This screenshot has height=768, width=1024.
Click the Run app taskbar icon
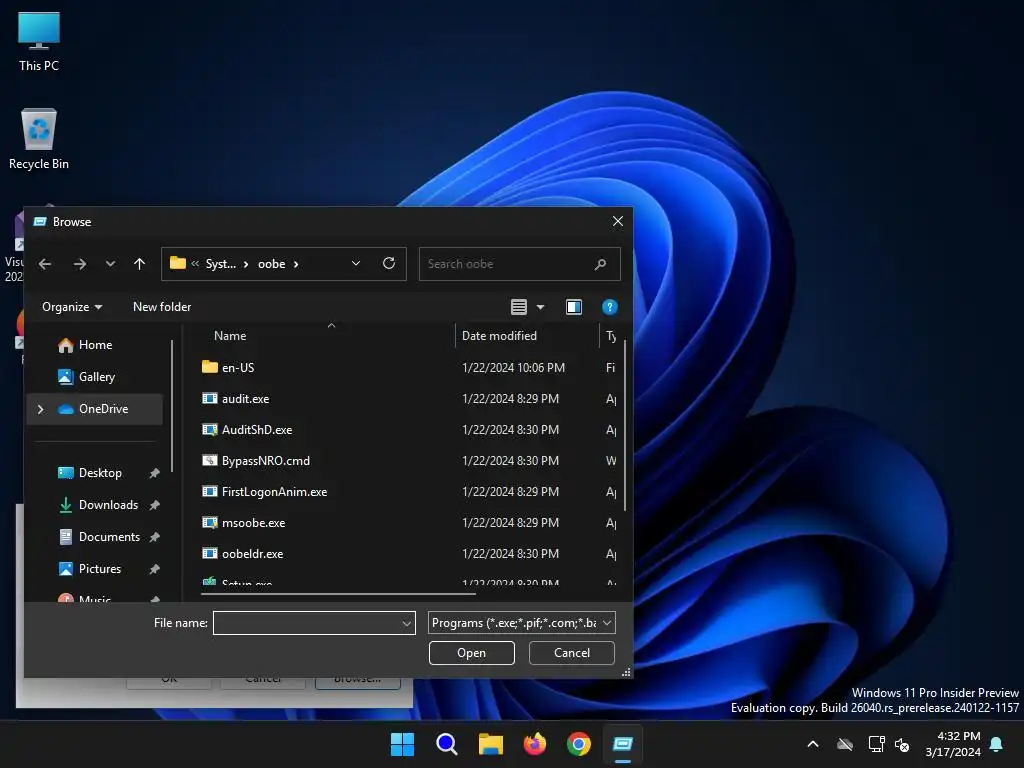623,744
